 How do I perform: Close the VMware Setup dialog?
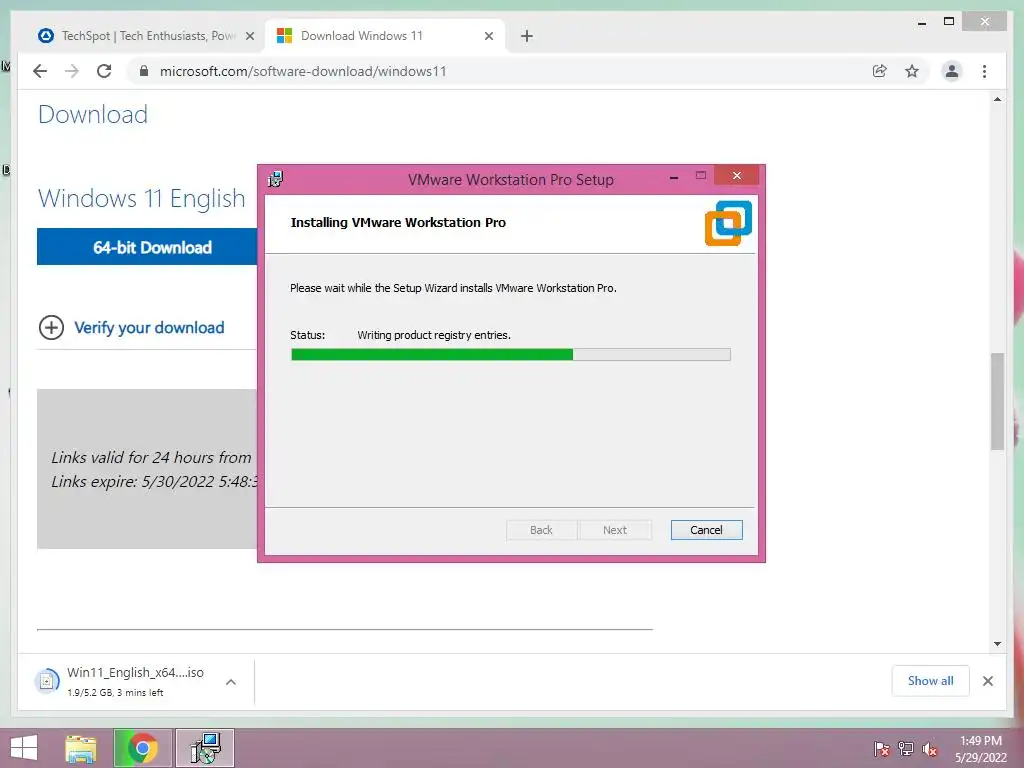pos(737,176)
